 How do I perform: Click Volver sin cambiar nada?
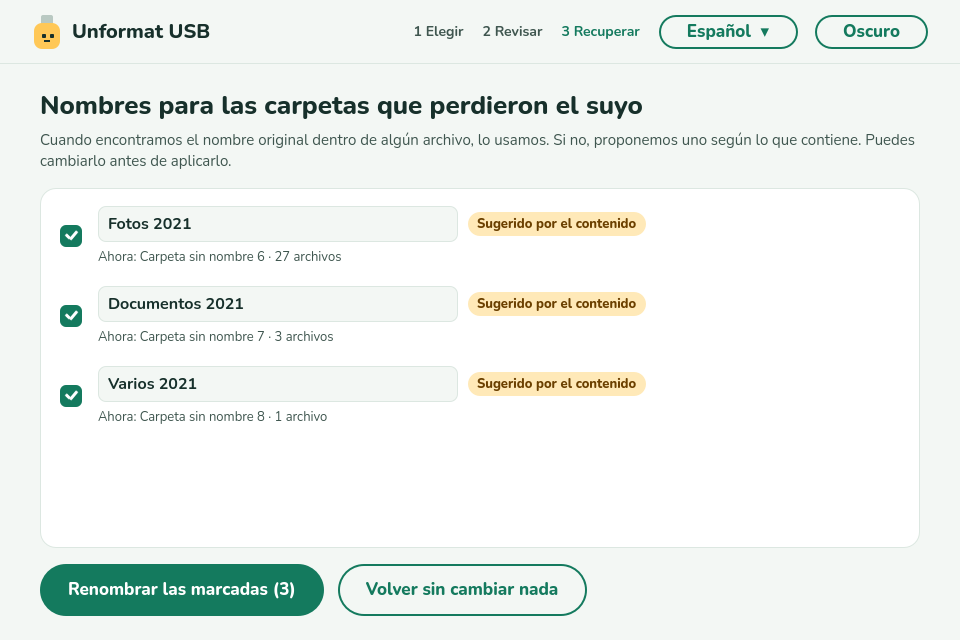(x=462, y=590)
